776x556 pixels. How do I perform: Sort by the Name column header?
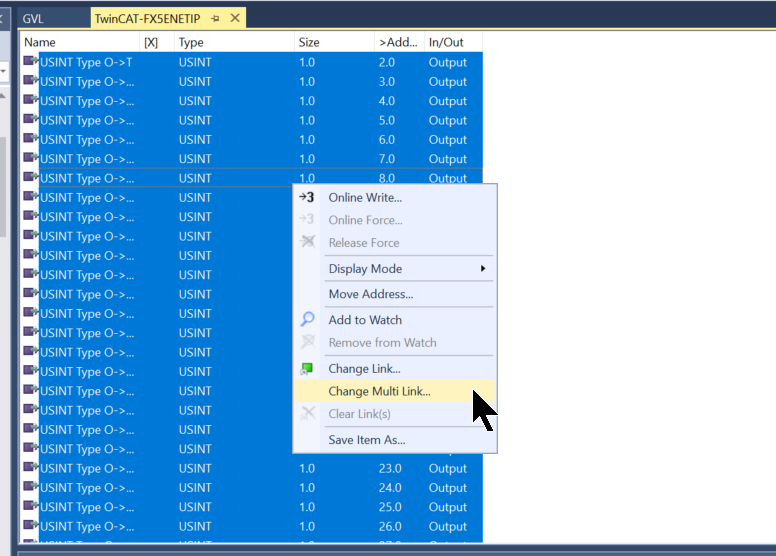78,42
